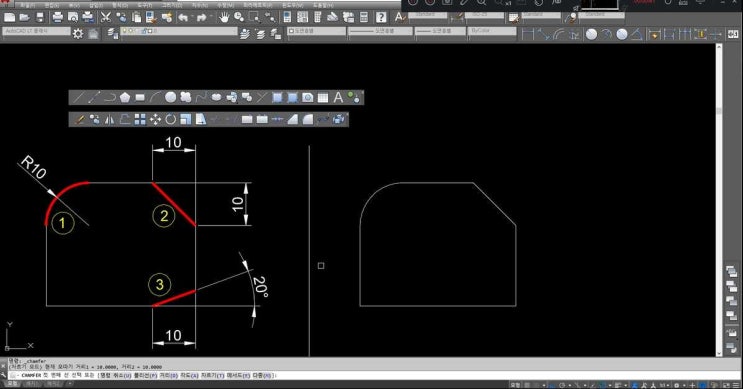Viewport: 743px width, 389px height.
Task: Select the Spline draw tool
Action: pos(201,98)
